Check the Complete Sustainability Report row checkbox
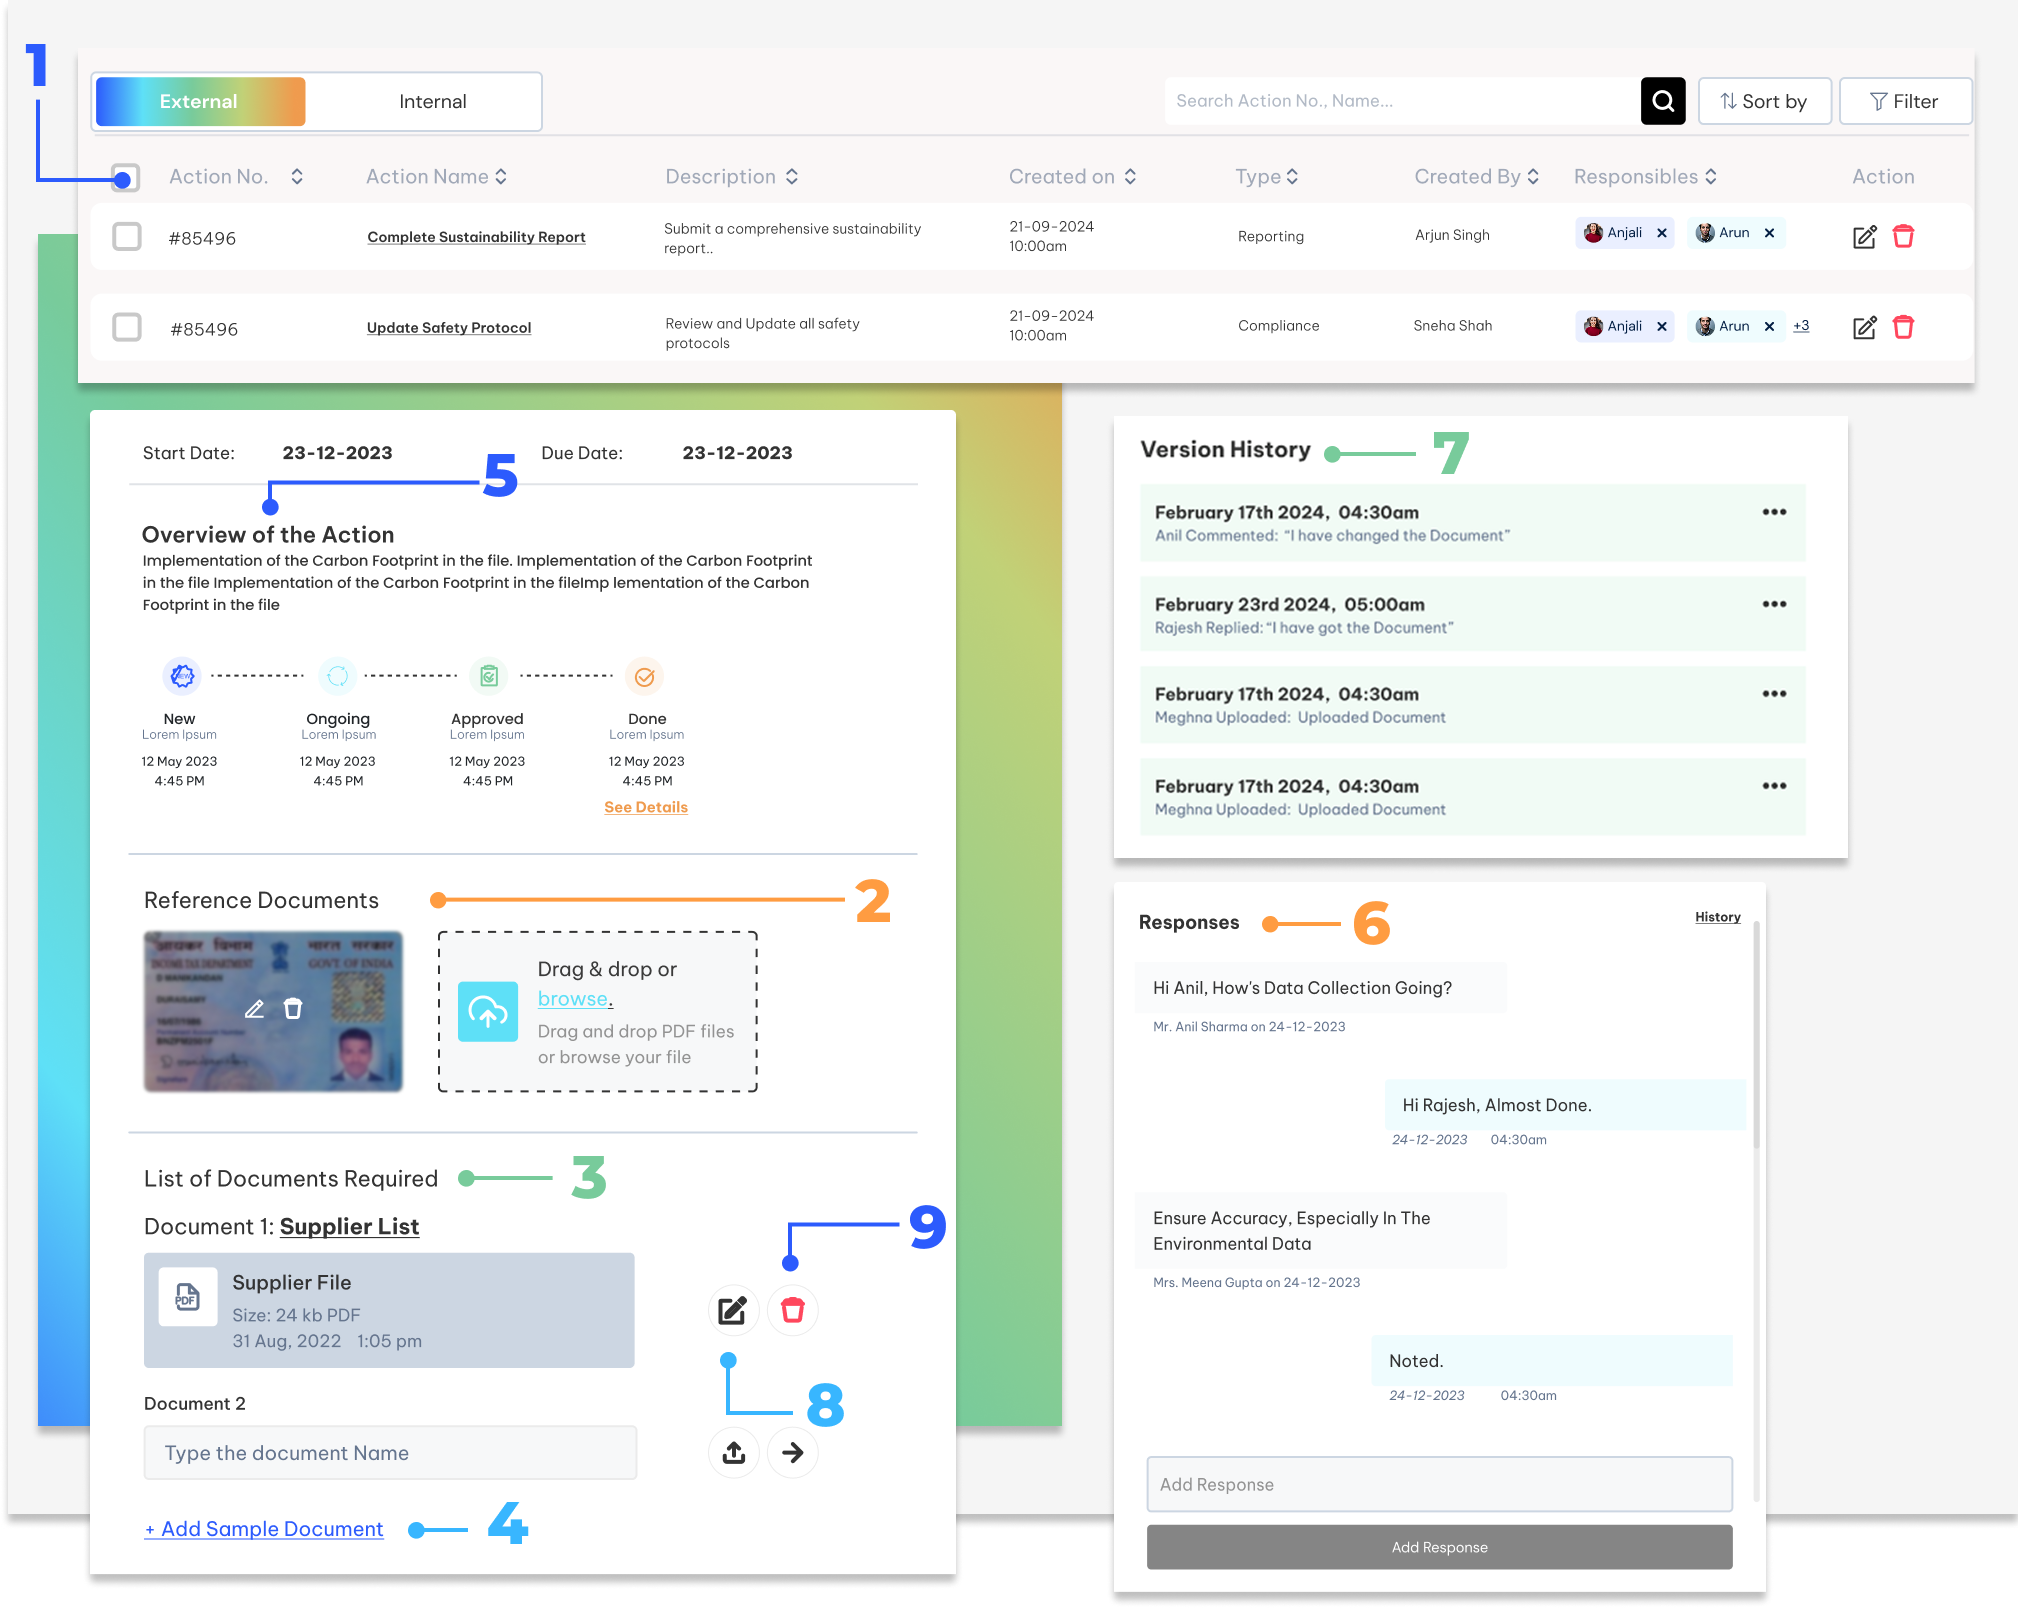Viewport: 2018px width, 1608px height. [127, 237]
